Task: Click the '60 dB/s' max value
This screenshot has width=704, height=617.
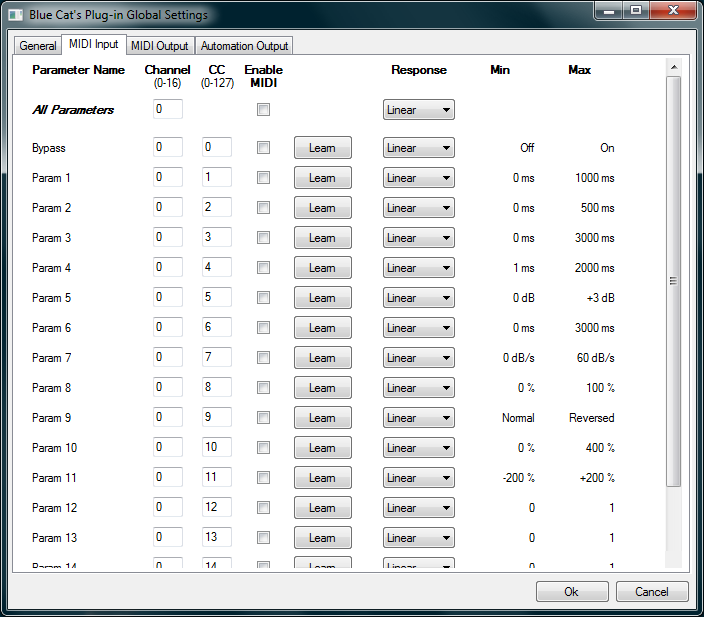Action: tap(595, 358)
